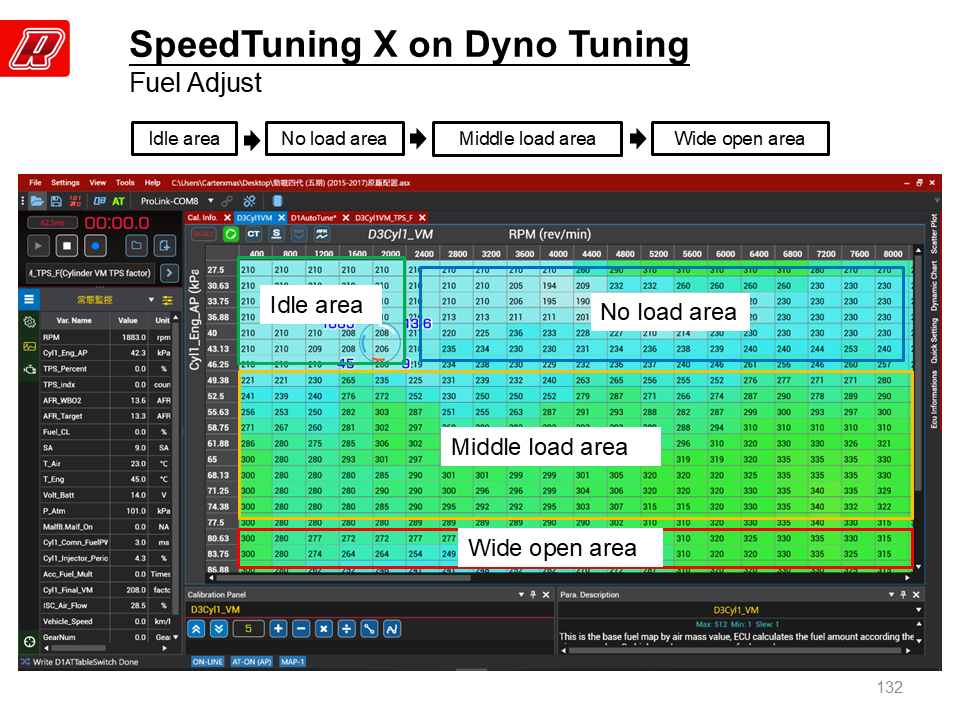Click the green refresh icon above the map
Image resolution: width=960 pixels, height=720 pixels.
pos(231,234)
